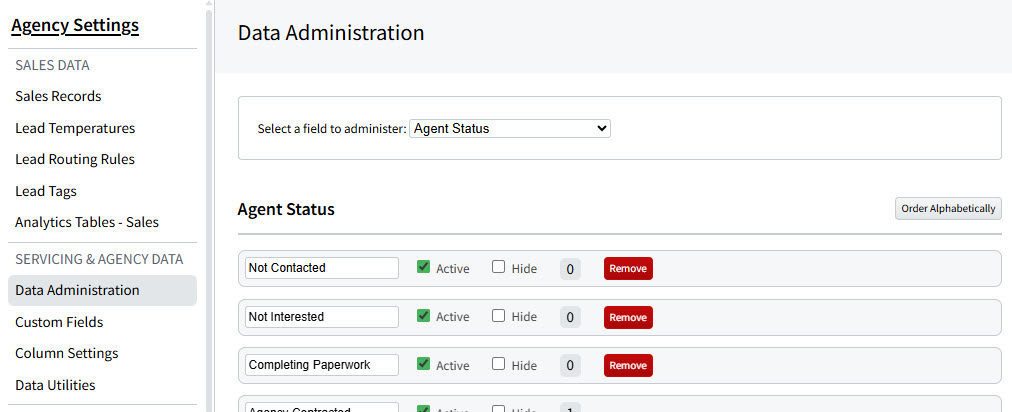Click the SALES DATA section label
The width and height of the screenshot is (1012, 412).
[52, 65]
